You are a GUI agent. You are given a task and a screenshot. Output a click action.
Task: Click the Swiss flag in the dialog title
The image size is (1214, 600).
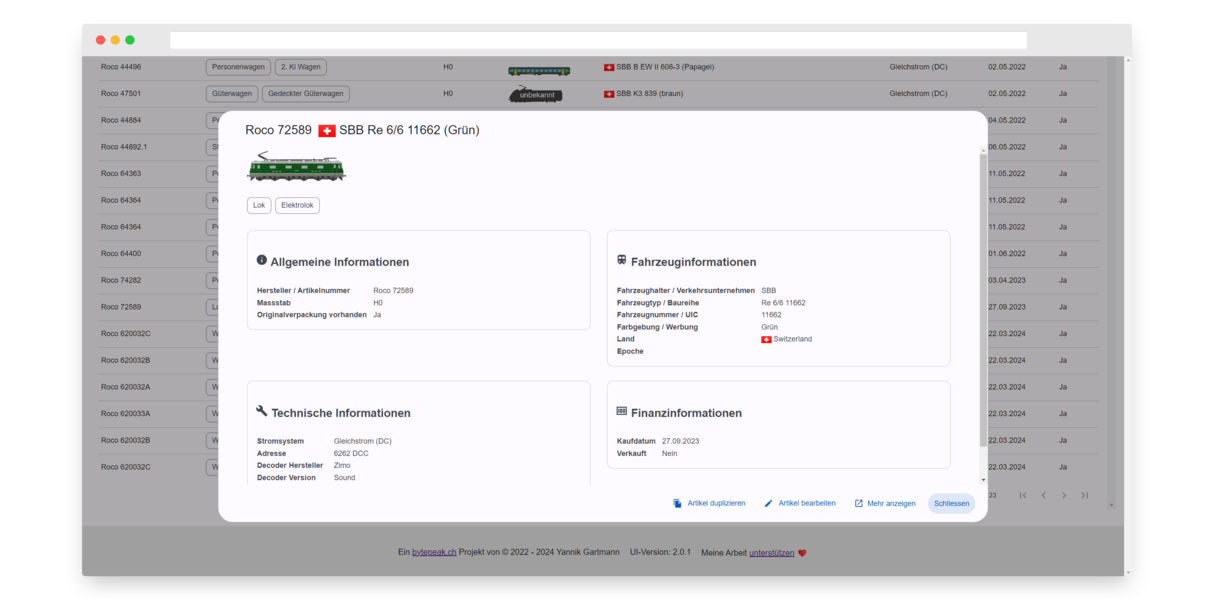pos(326,131)
